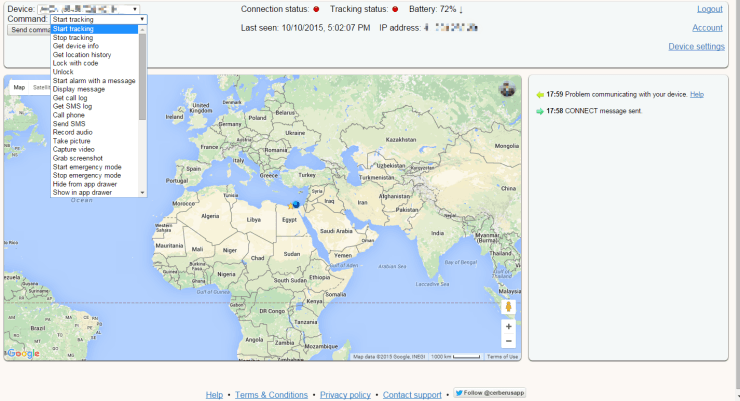Click Follow @cerberusapp Twitter button
The image size is (740, 401).
click(x=489, y=393)
